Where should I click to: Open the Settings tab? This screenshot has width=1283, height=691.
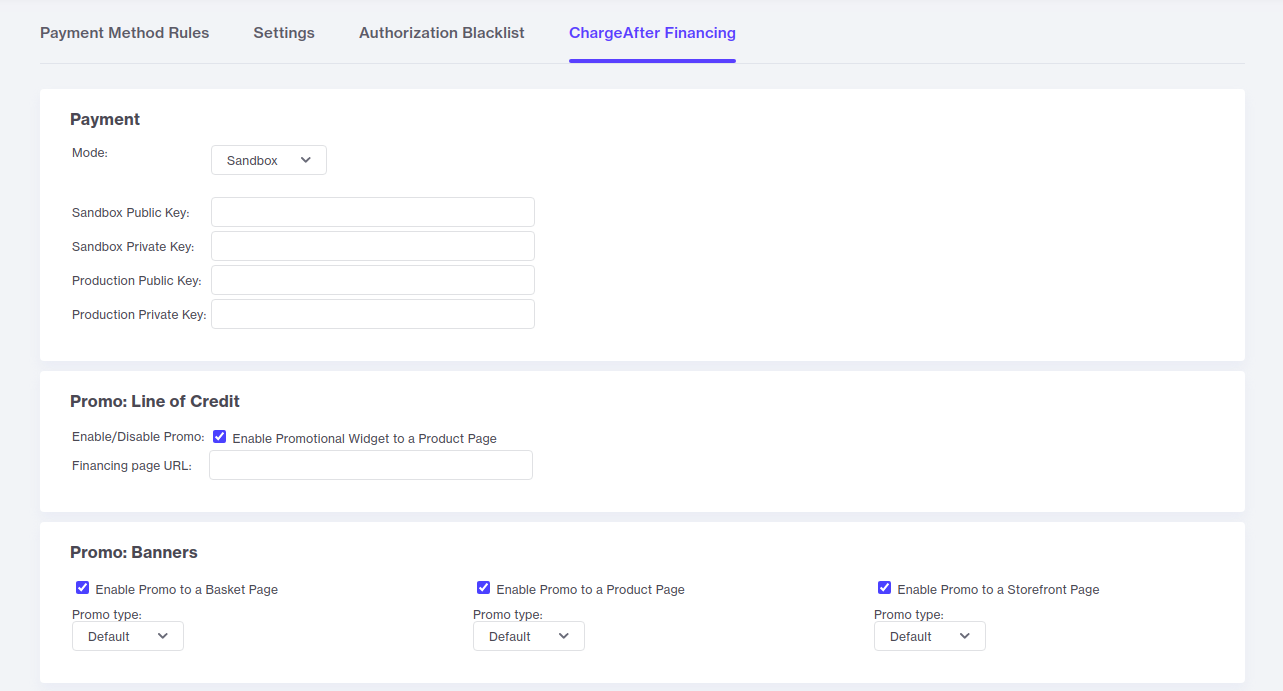coord(284,33)
